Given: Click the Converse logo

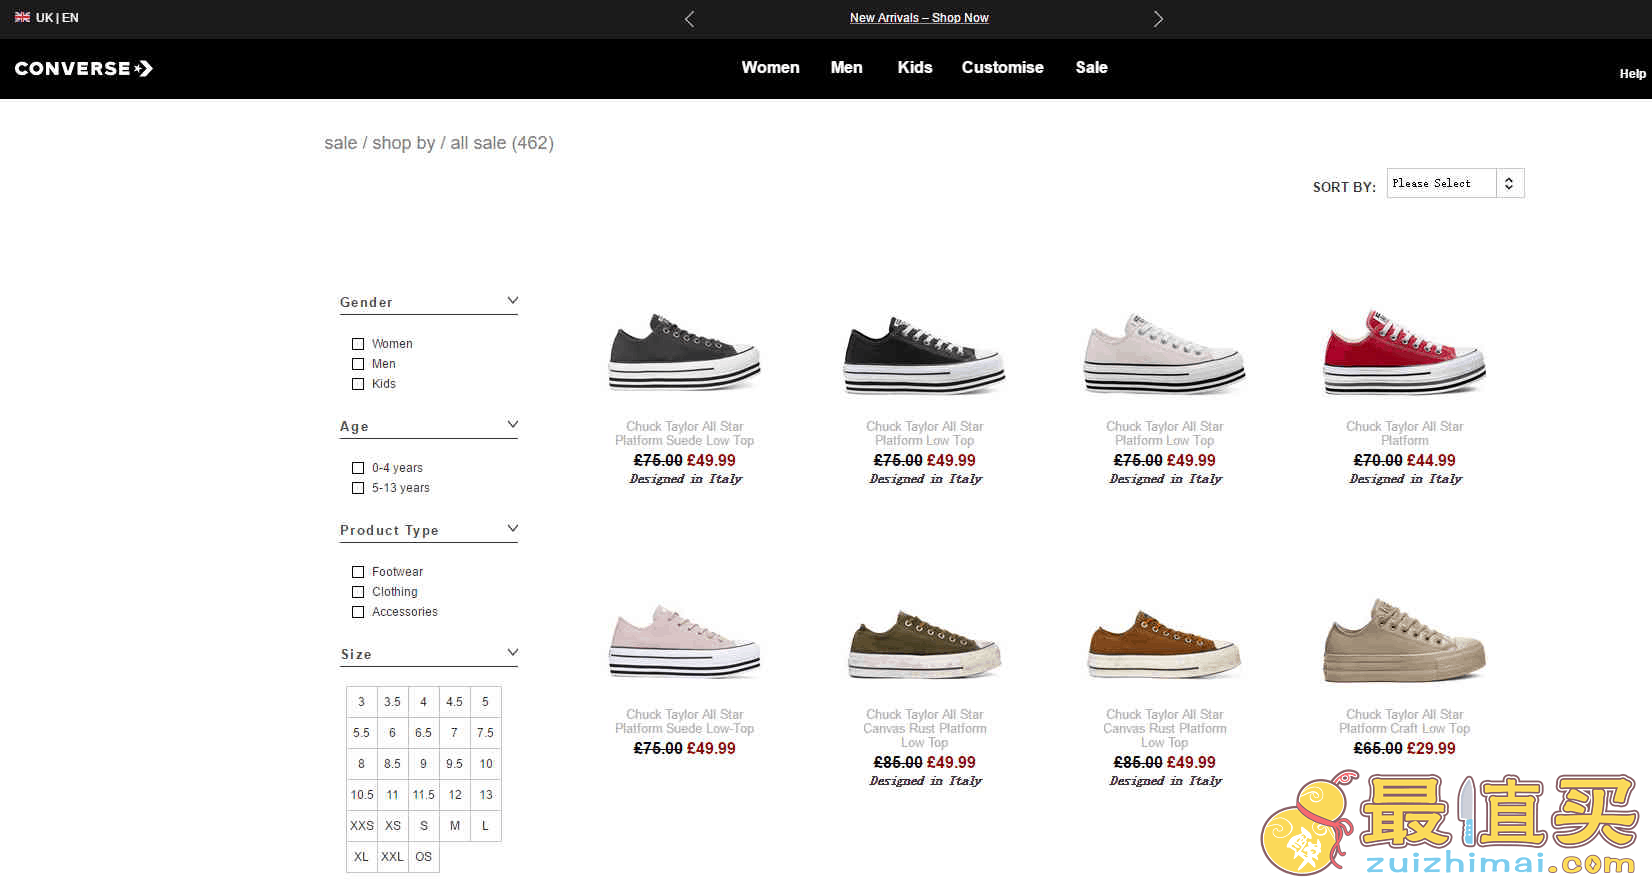Looking at the screenshot, I should (x=83, y=68).
